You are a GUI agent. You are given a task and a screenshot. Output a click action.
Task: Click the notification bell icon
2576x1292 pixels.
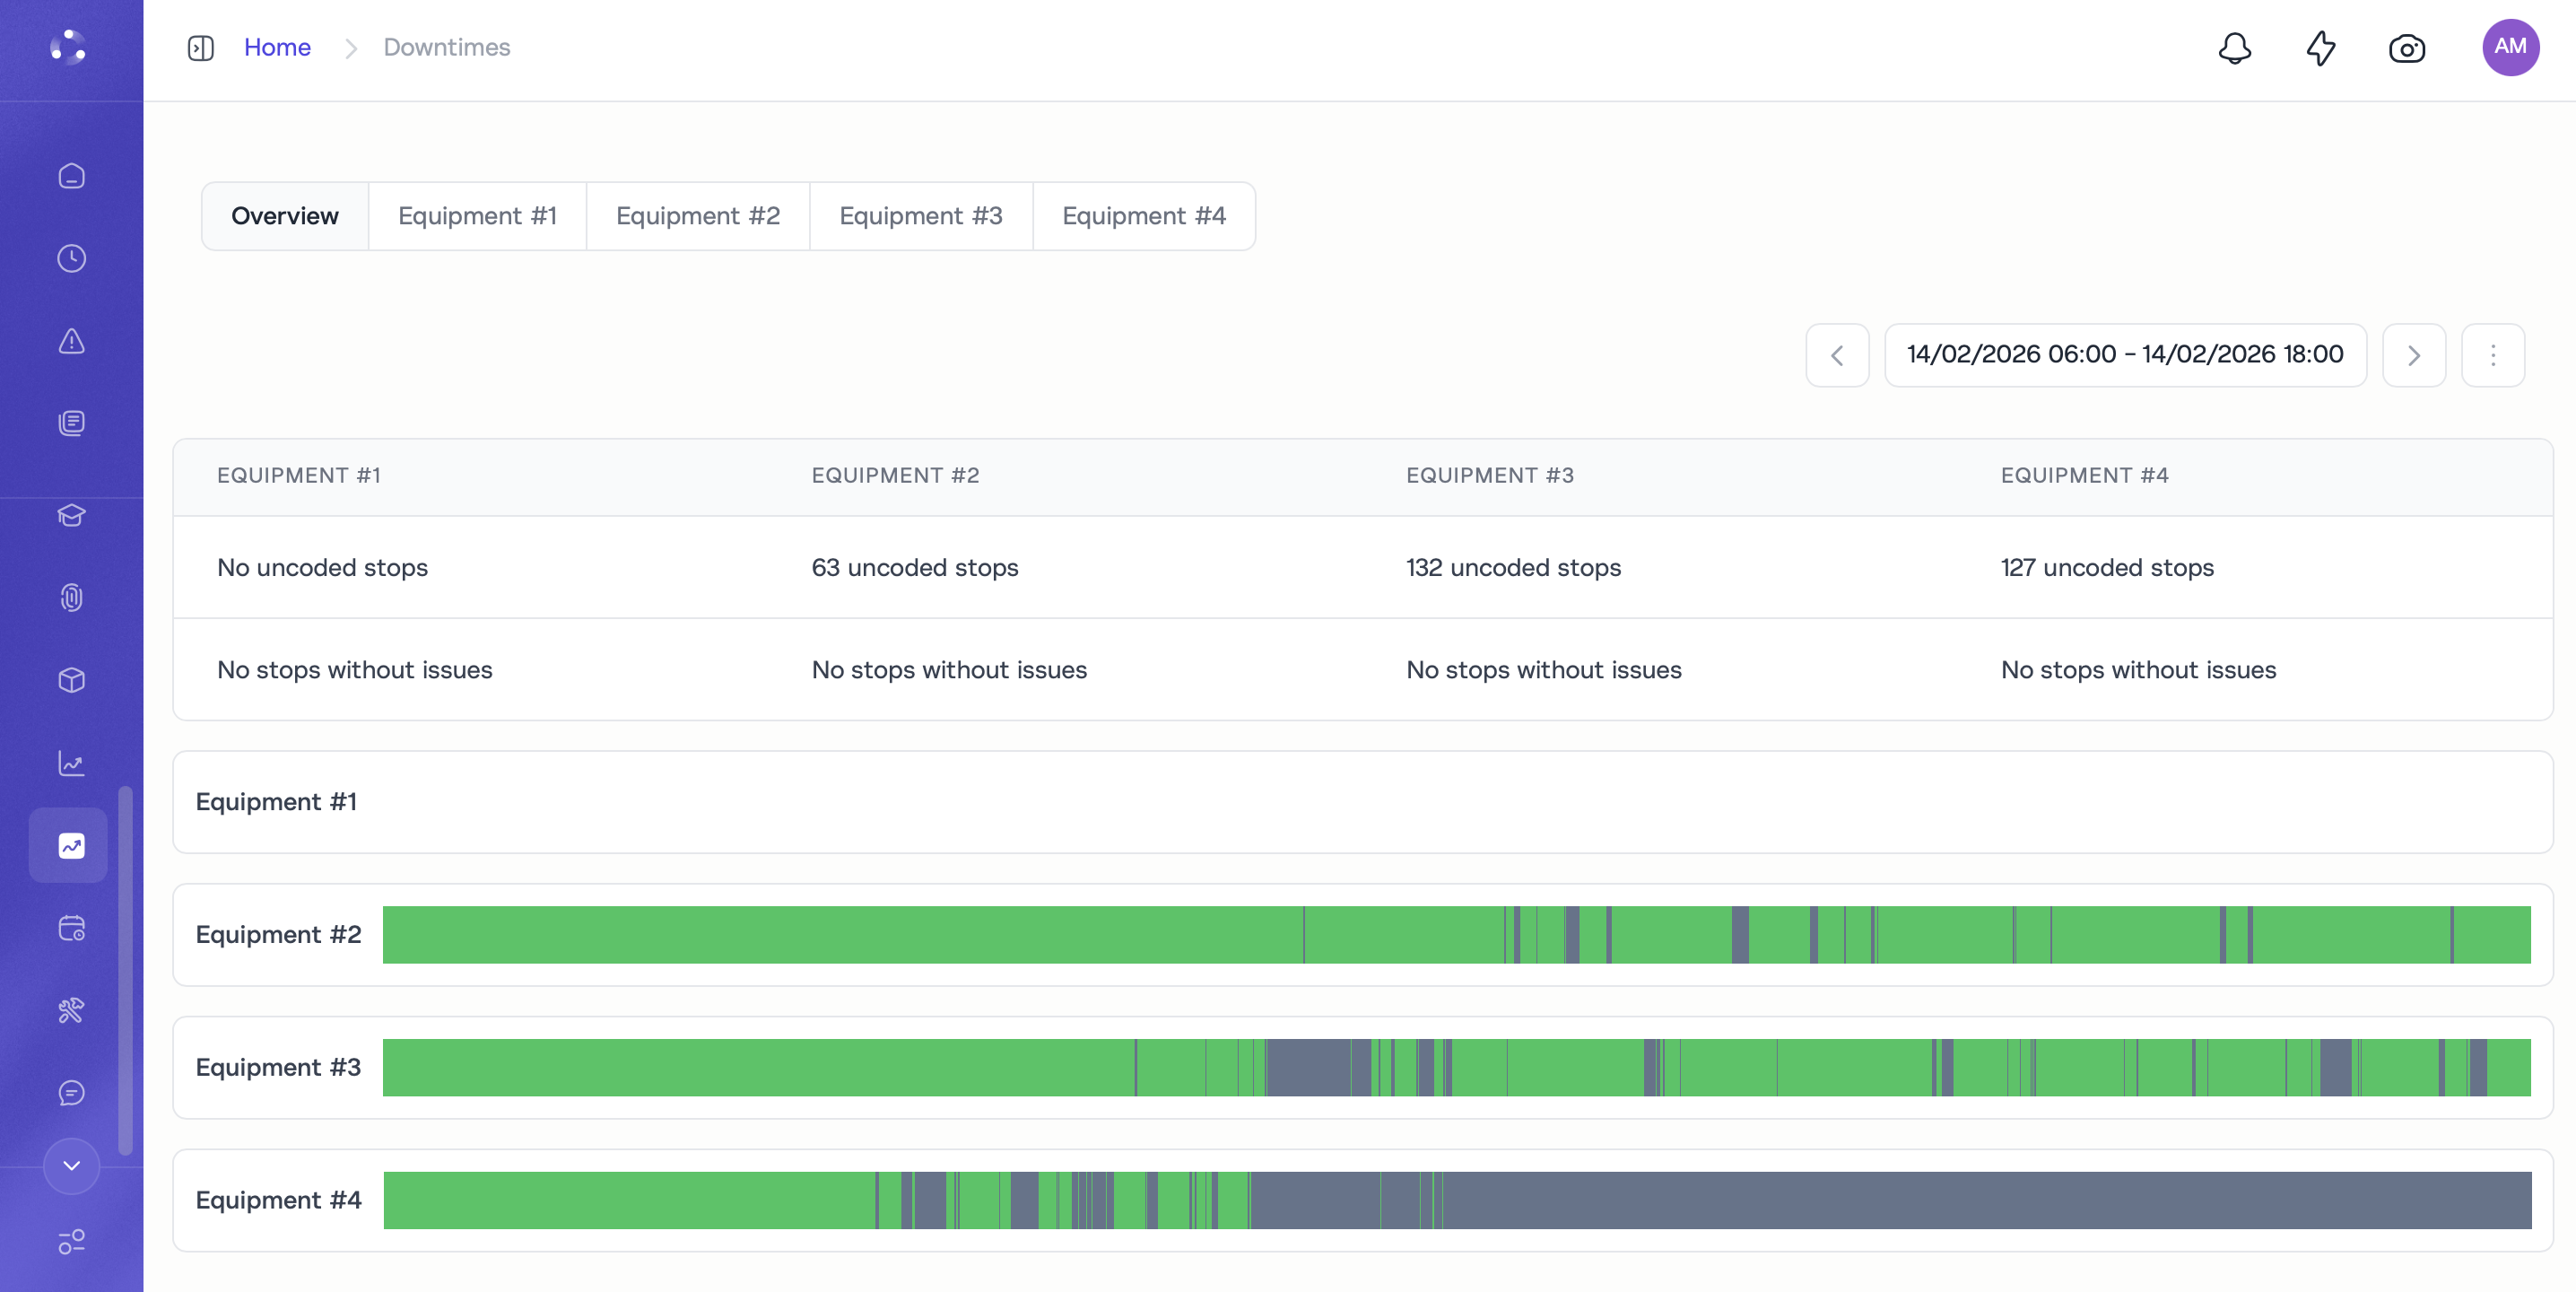click(x=2234, y=48)
